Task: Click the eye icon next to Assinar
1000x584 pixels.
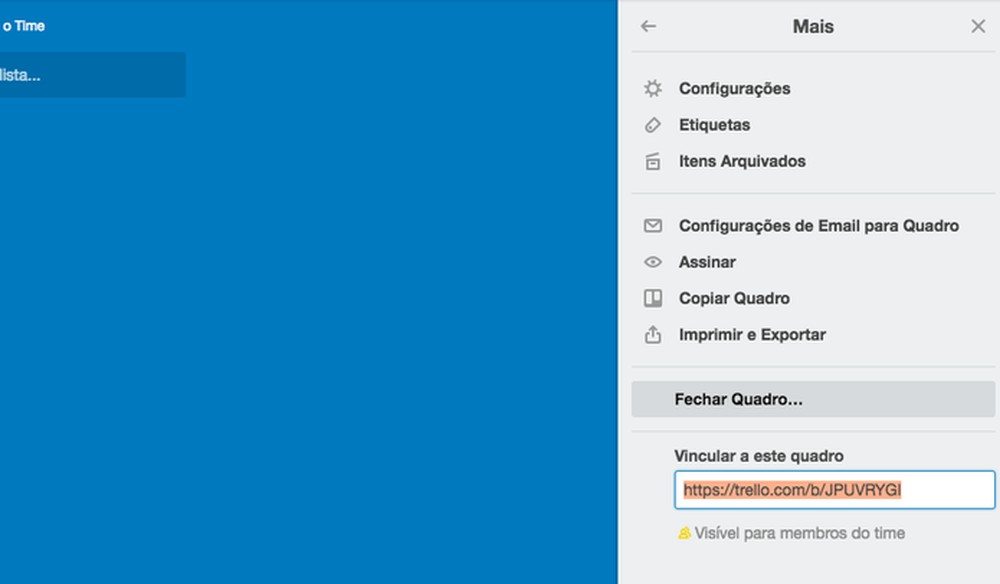Action: coord(652,262)
